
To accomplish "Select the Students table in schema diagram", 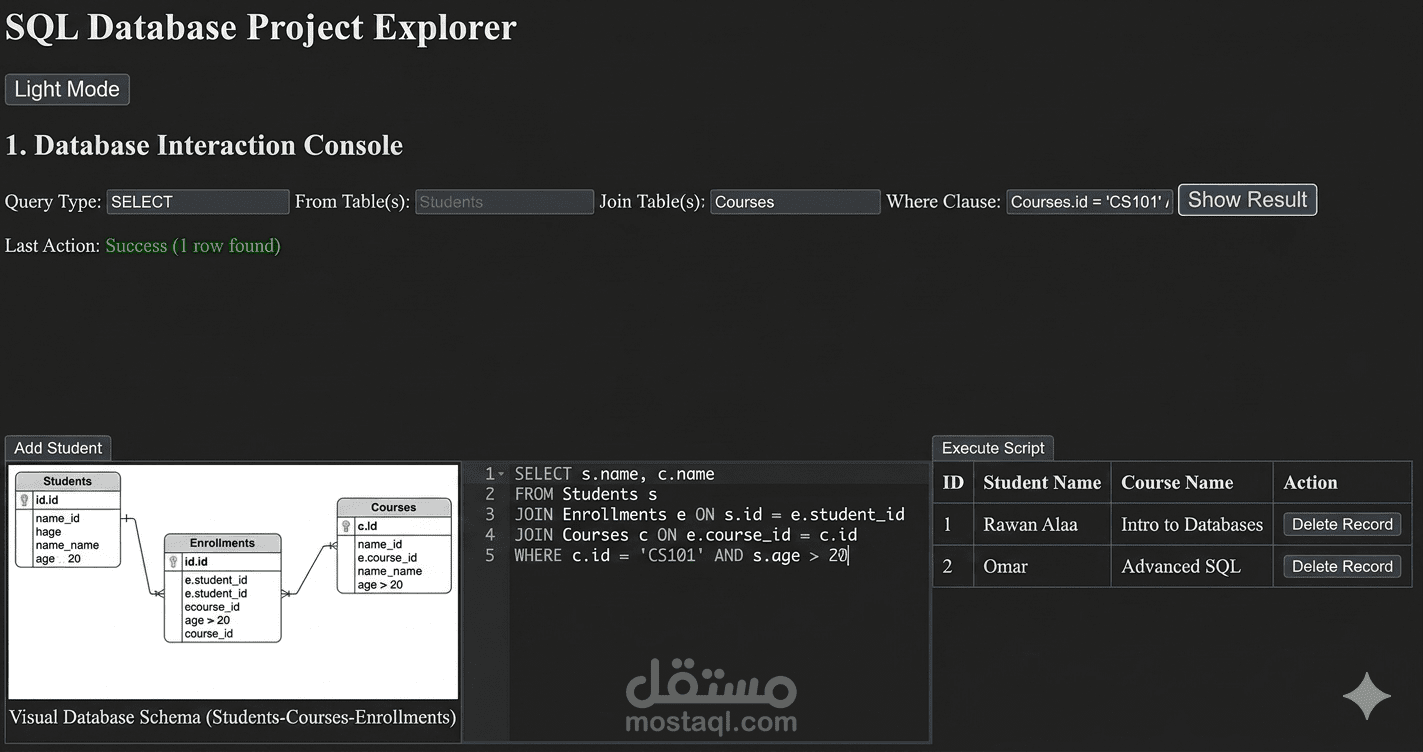I will click(68, 520).
